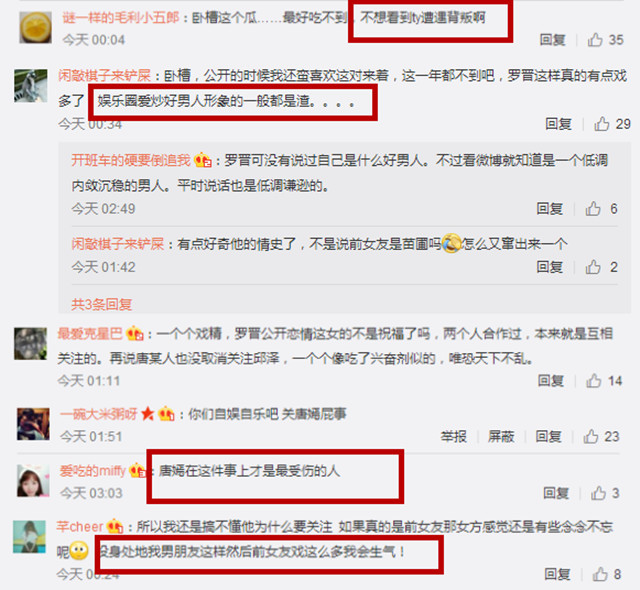Click 举报 to report the comment
This screenshot has width=640, height=590.
pyautogui.click(x=453, y=437)
